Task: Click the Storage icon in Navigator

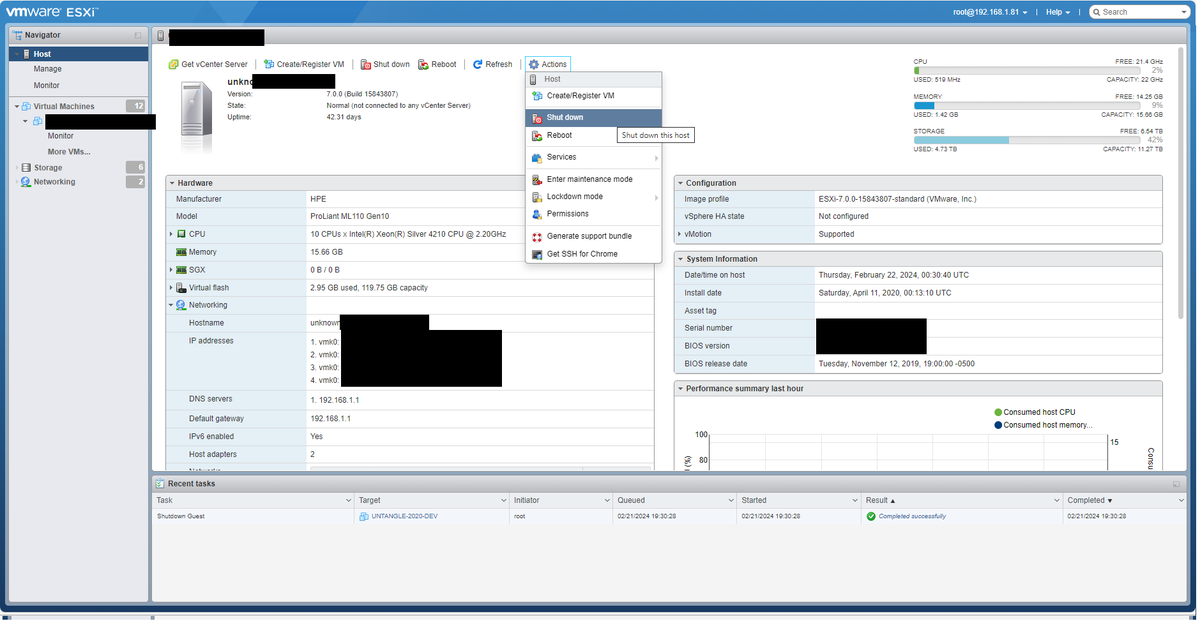Action: pyautogui.click(x=26, y=168)
